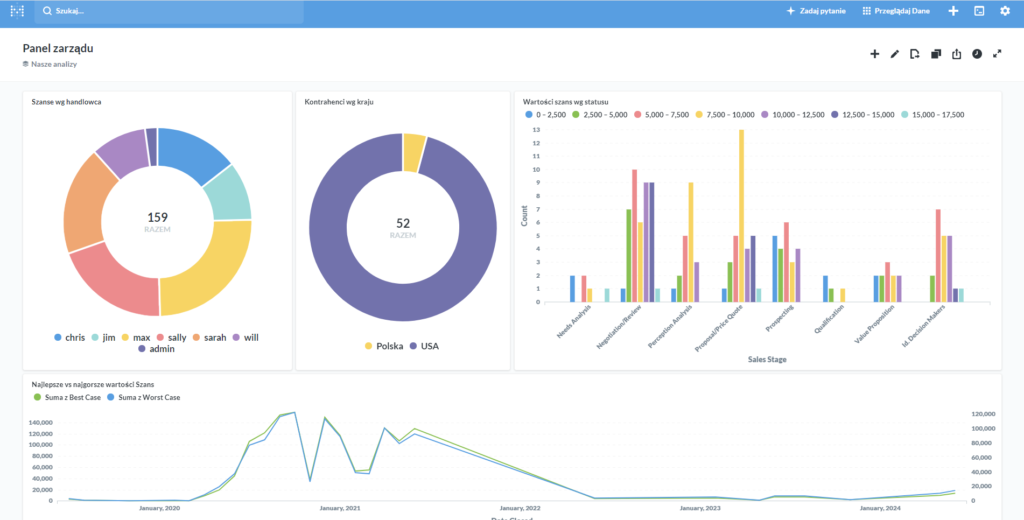Open the plus create menu in blue navigation bar

click(x=953, y=11)
